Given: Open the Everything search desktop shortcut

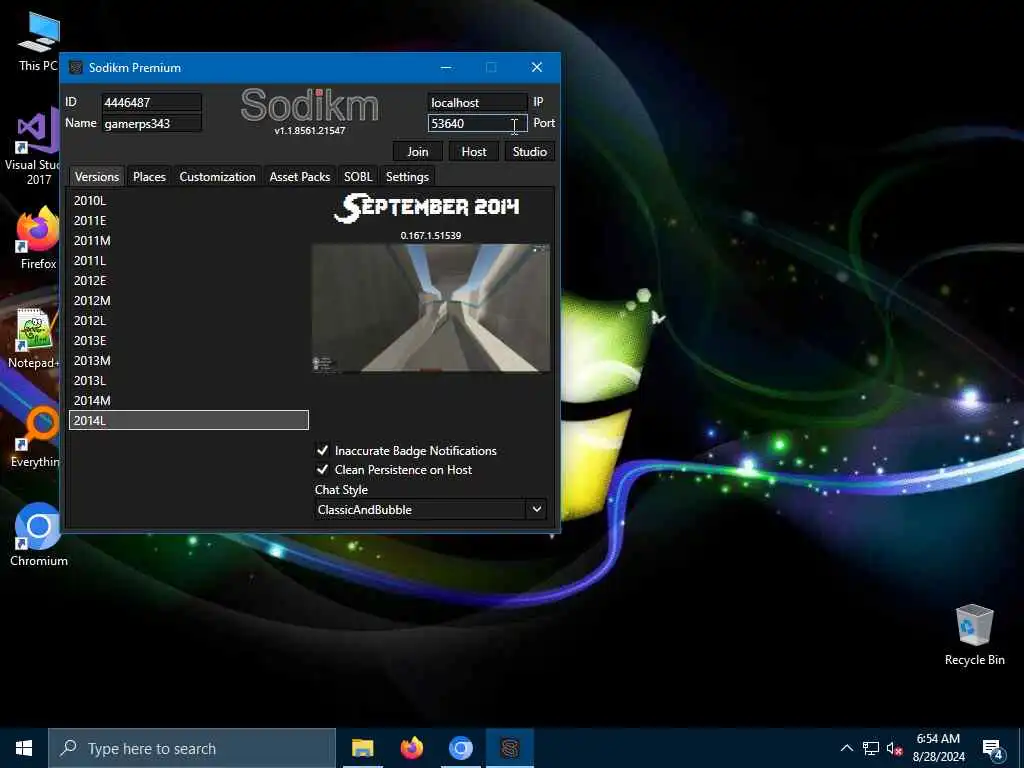Looking at the screenshot, I should coord(36,438).
